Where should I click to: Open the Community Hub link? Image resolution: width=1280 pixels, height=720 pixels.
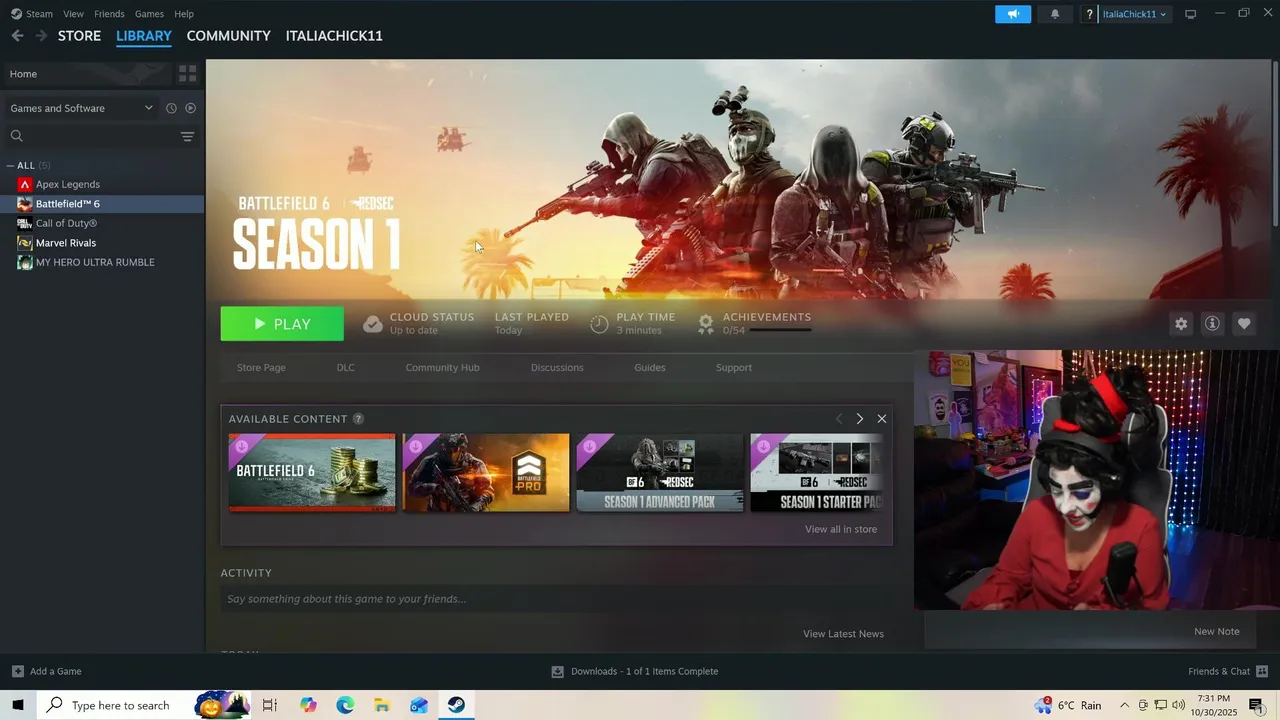(x=442, y=368)
